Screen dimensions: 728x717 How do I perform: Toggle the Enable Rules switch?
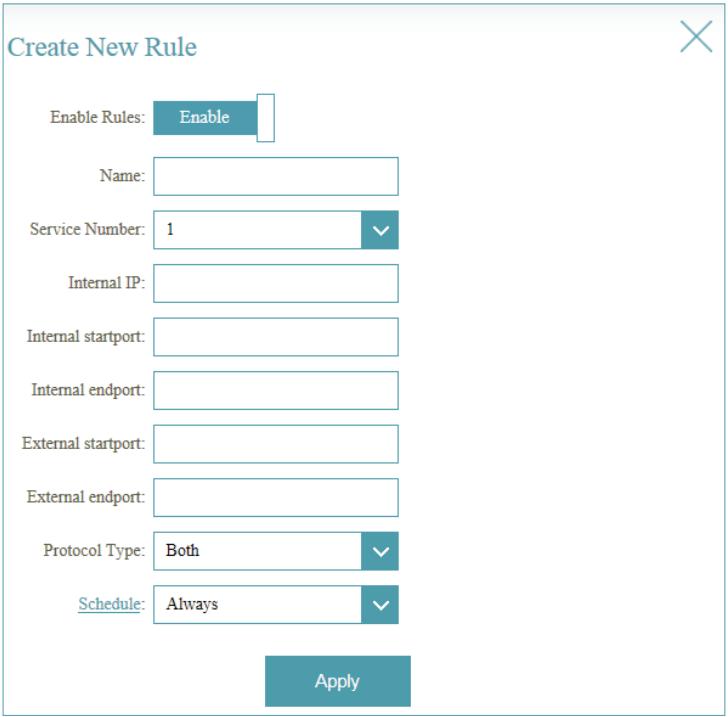coord(212,118)
